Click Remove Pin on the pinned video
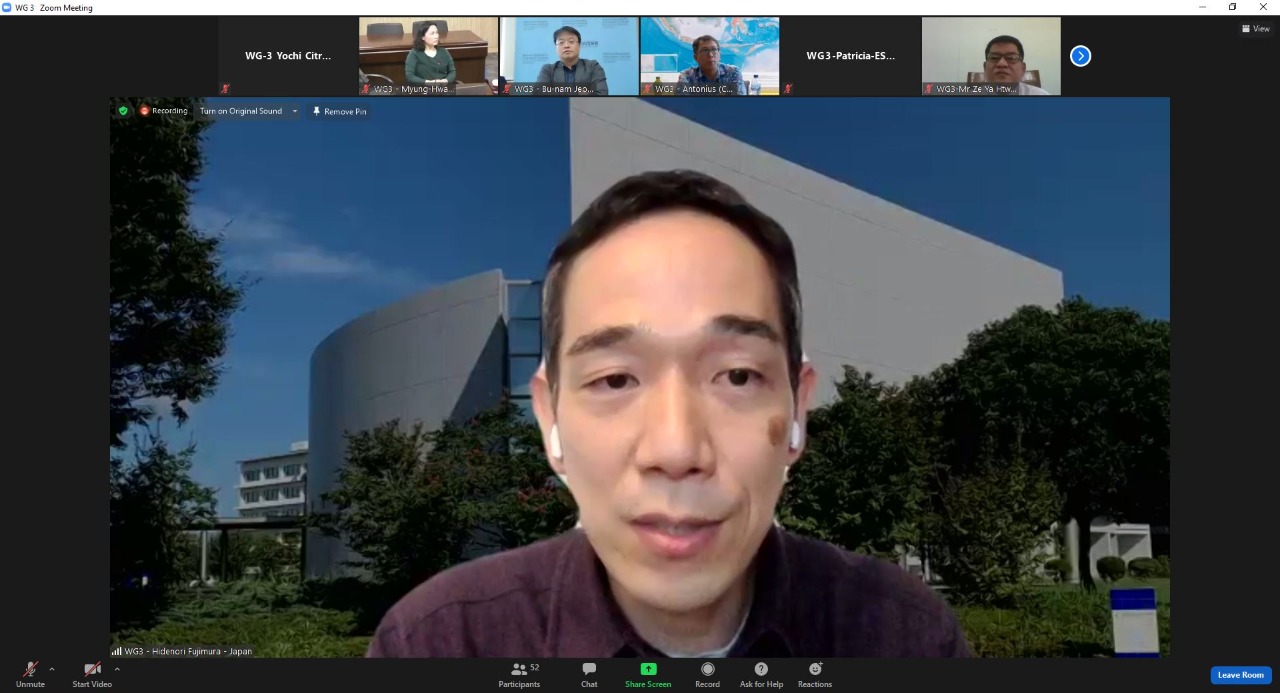The height and width of the screenshot is (693, 1280). (x=340, y=111)
